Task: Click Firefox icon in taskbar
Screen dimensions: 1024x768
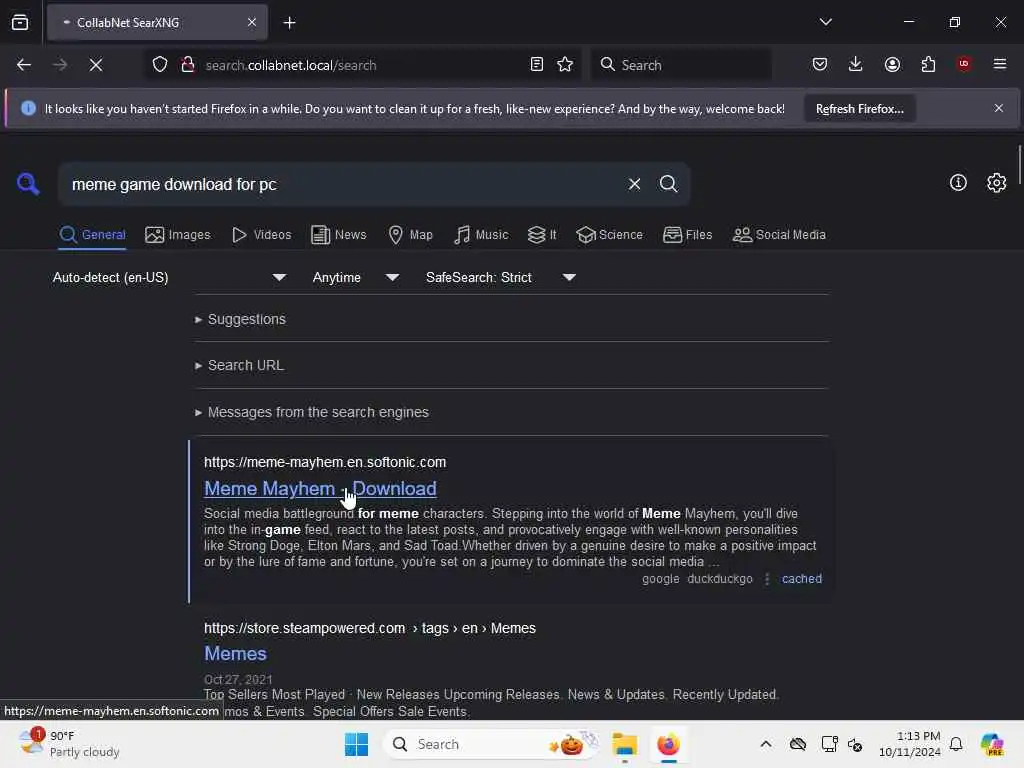Action: pos(668,744)
